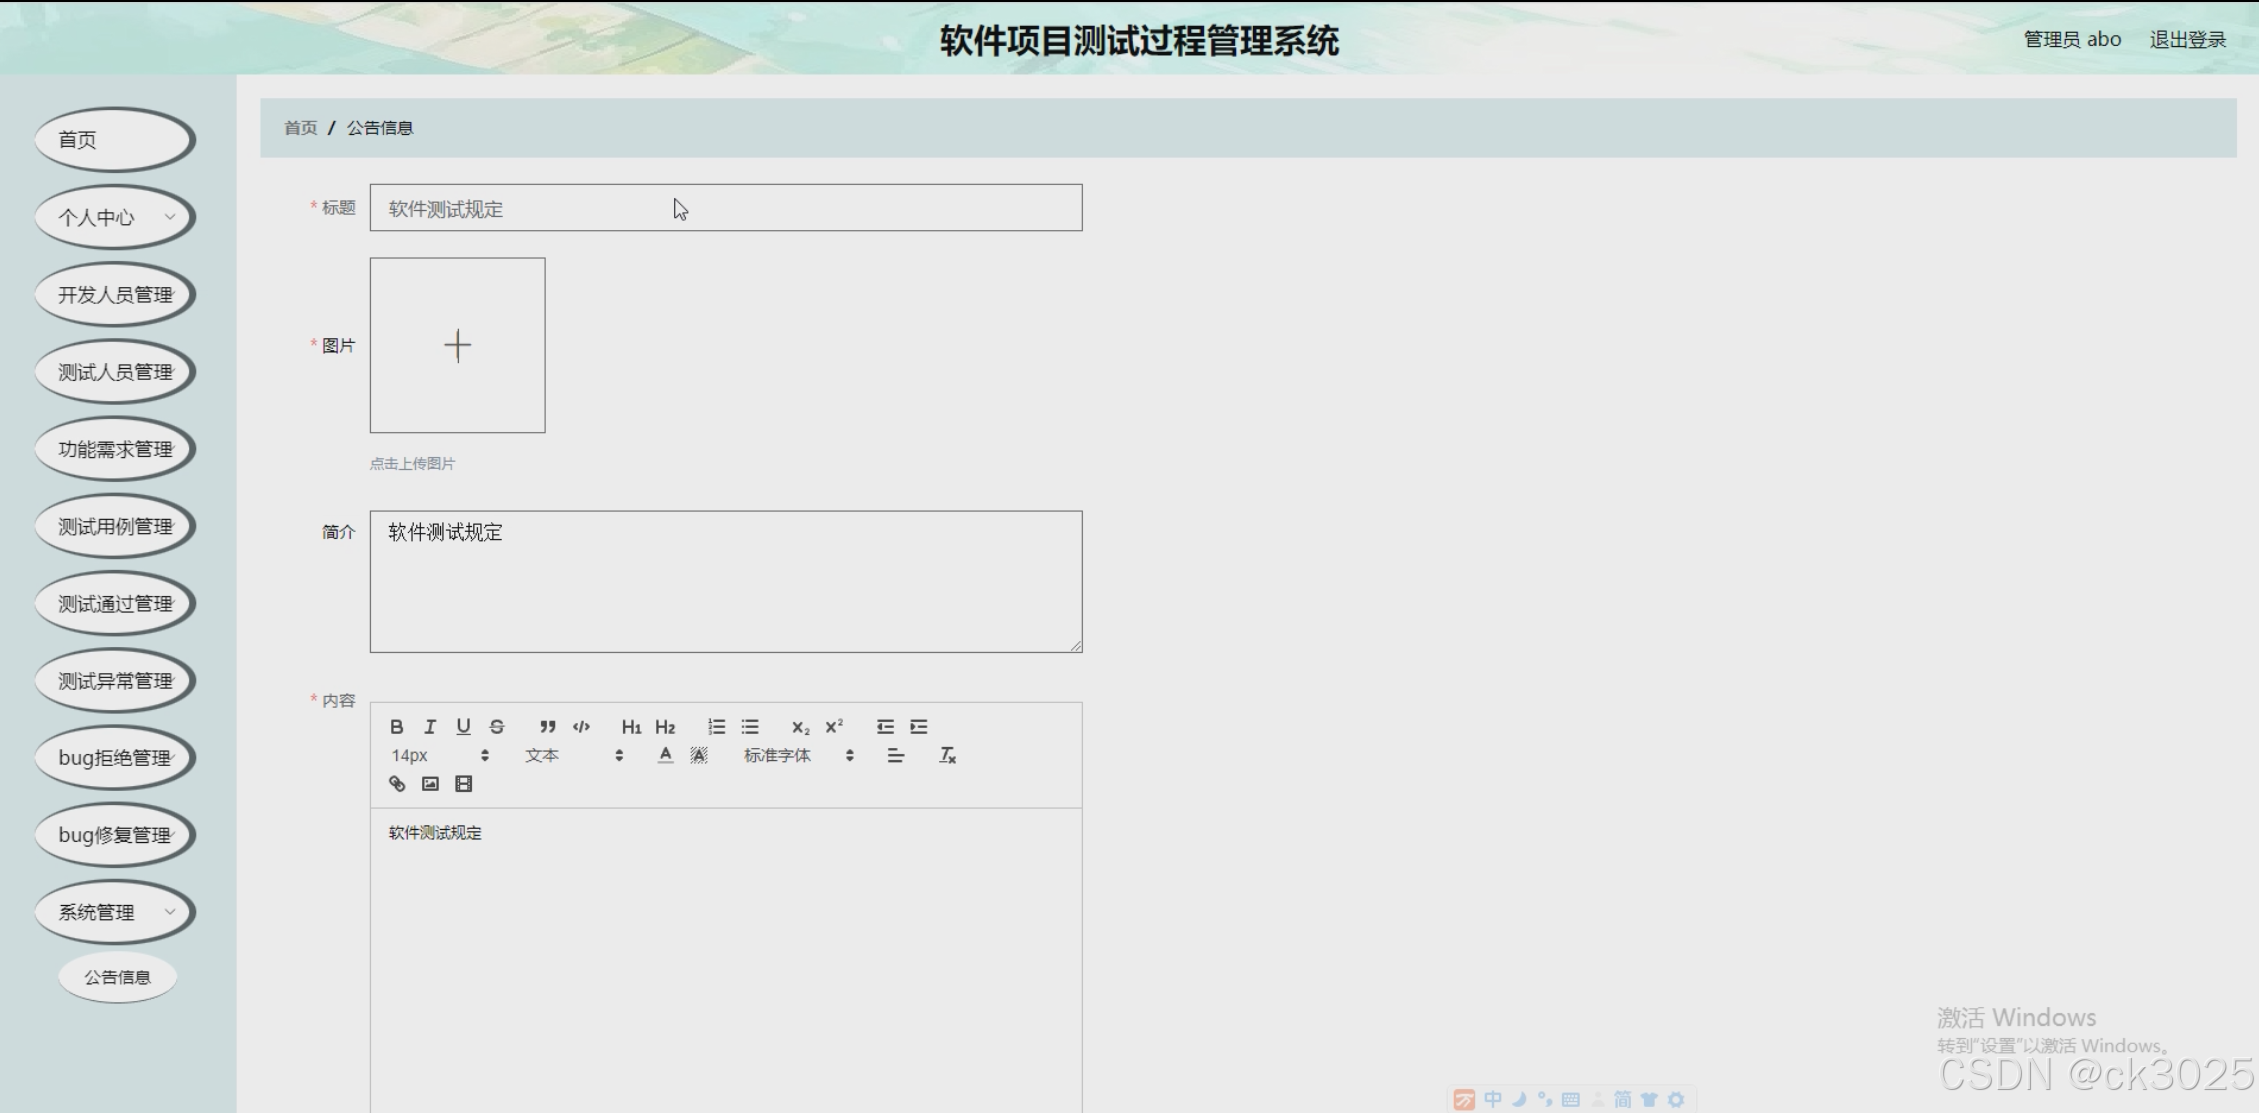
Task: Toggle bold formatting in the content editor
Action: click(396, 727)
